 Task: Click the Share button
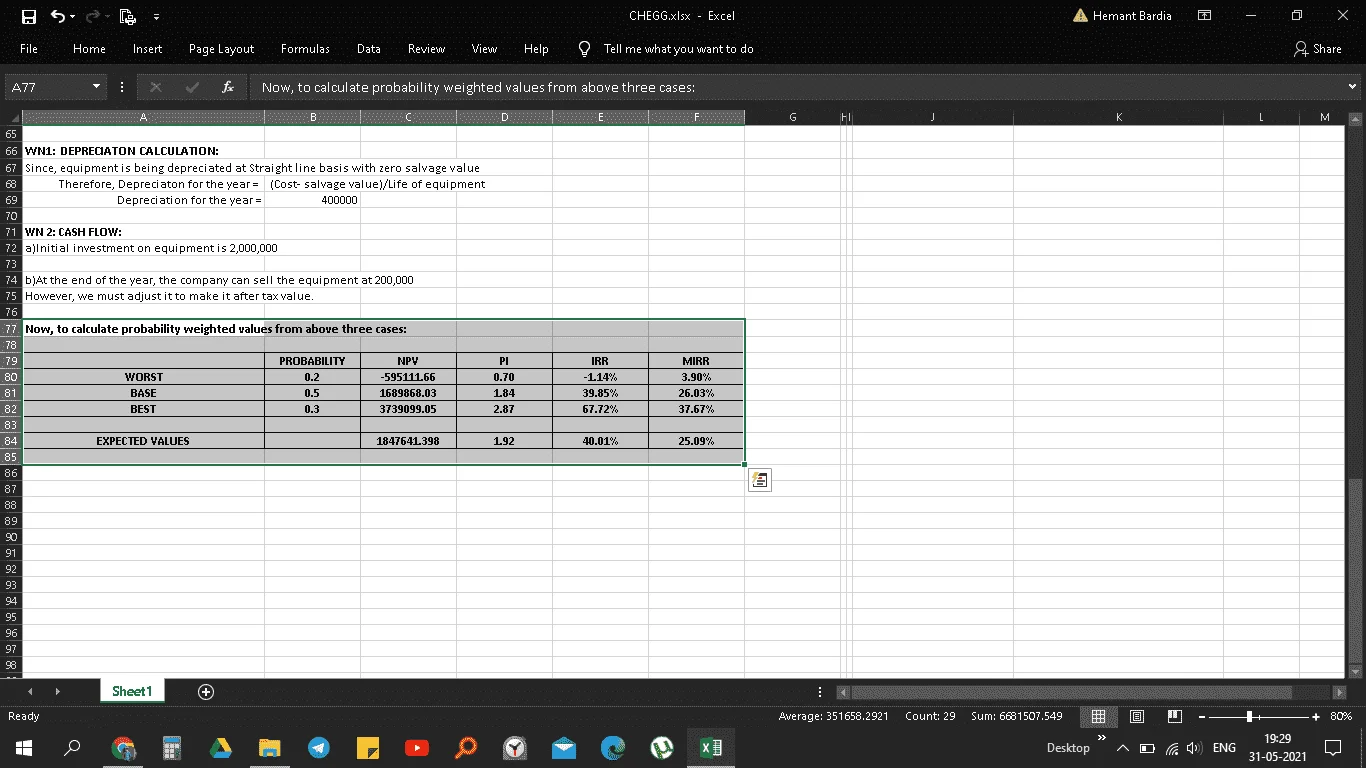pos(1317,49)
